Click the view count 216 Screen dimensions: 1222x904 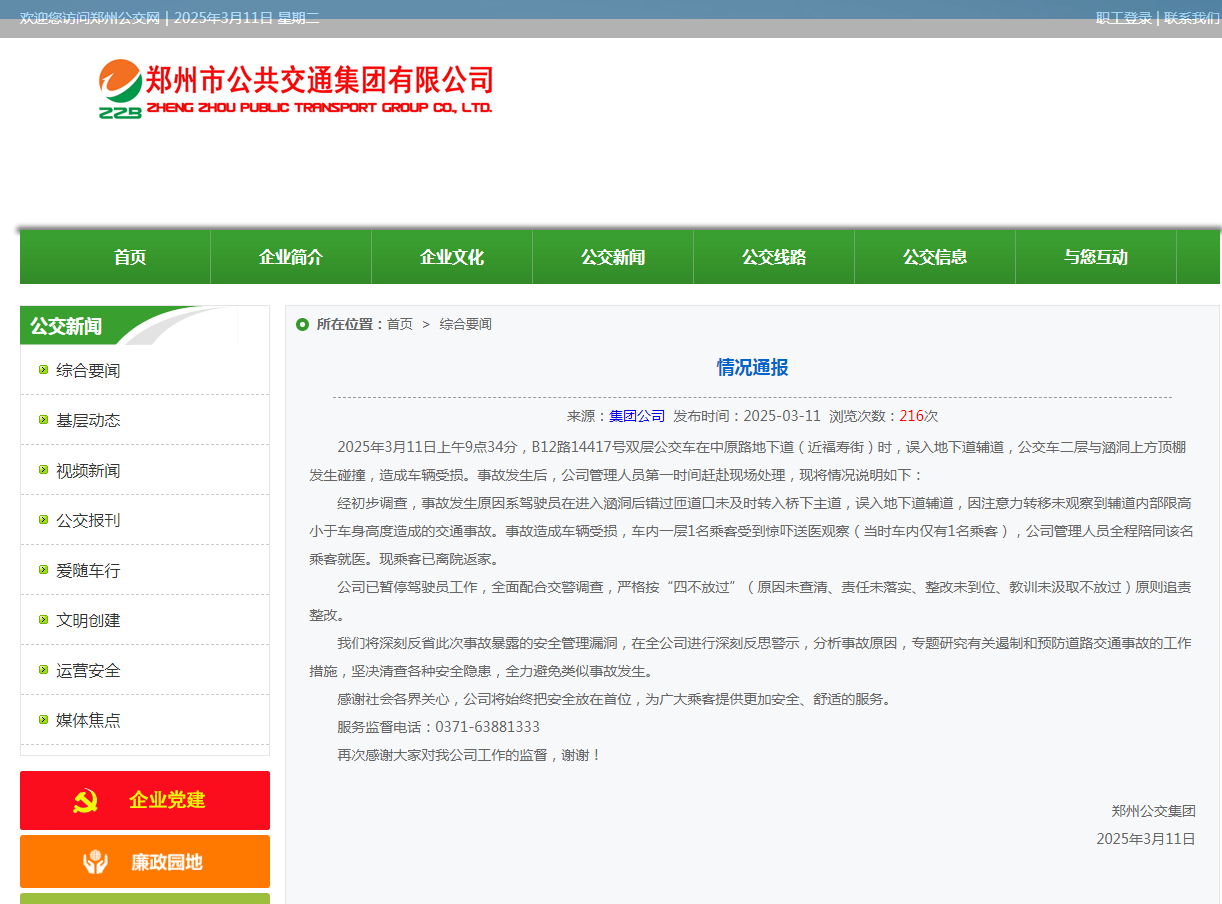[911, 416]
